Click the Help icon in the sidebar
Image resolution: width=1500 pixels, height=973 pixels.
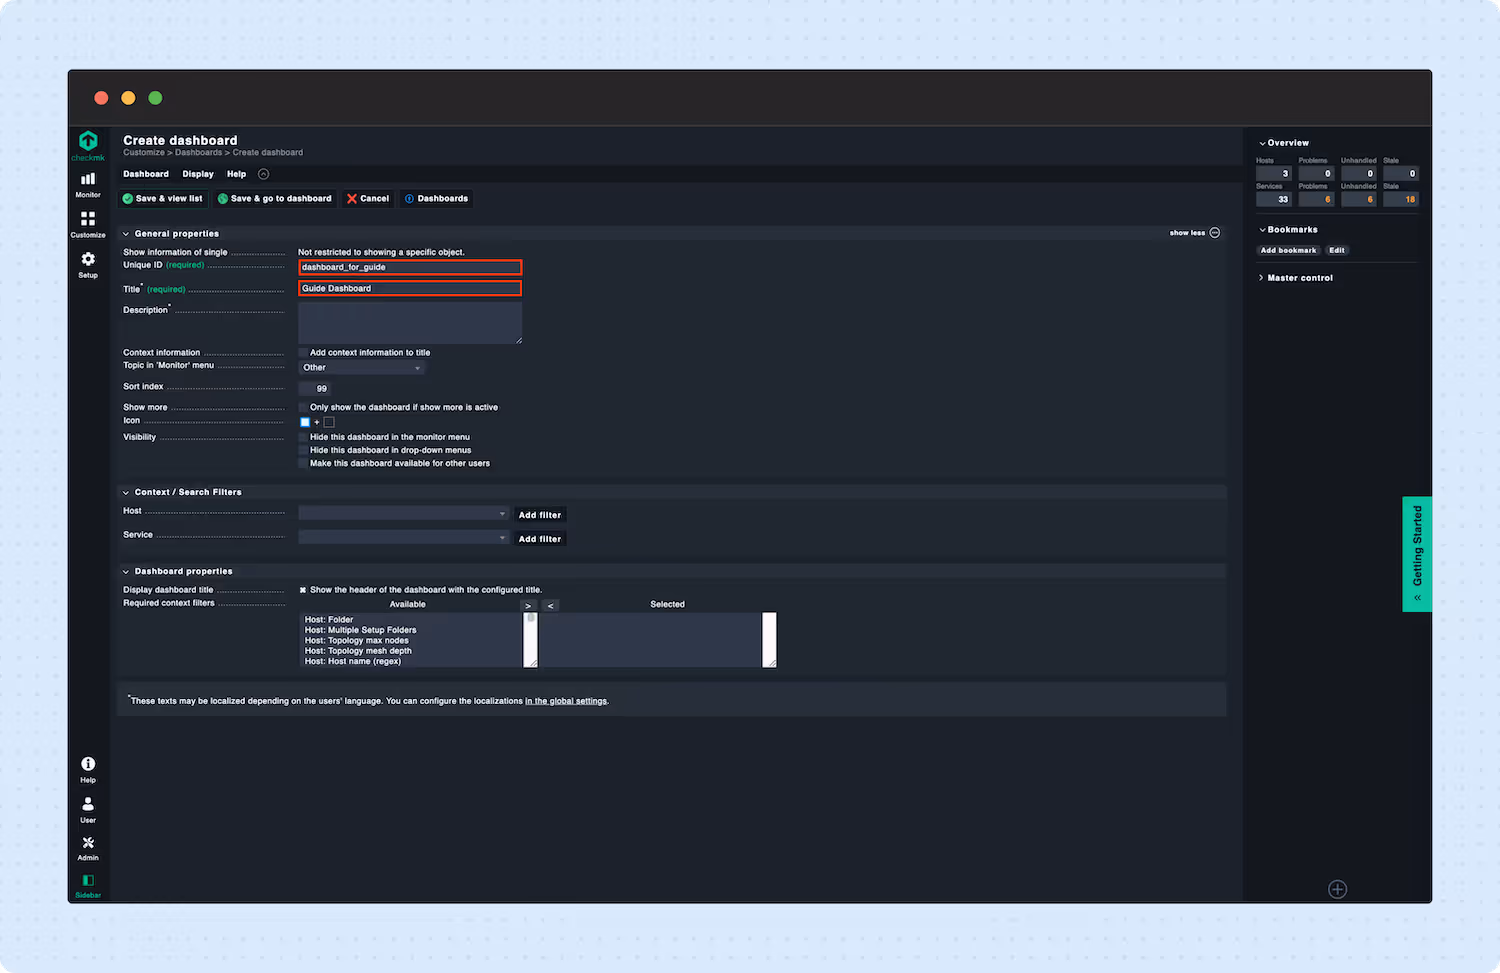click(x=87, y=766)
